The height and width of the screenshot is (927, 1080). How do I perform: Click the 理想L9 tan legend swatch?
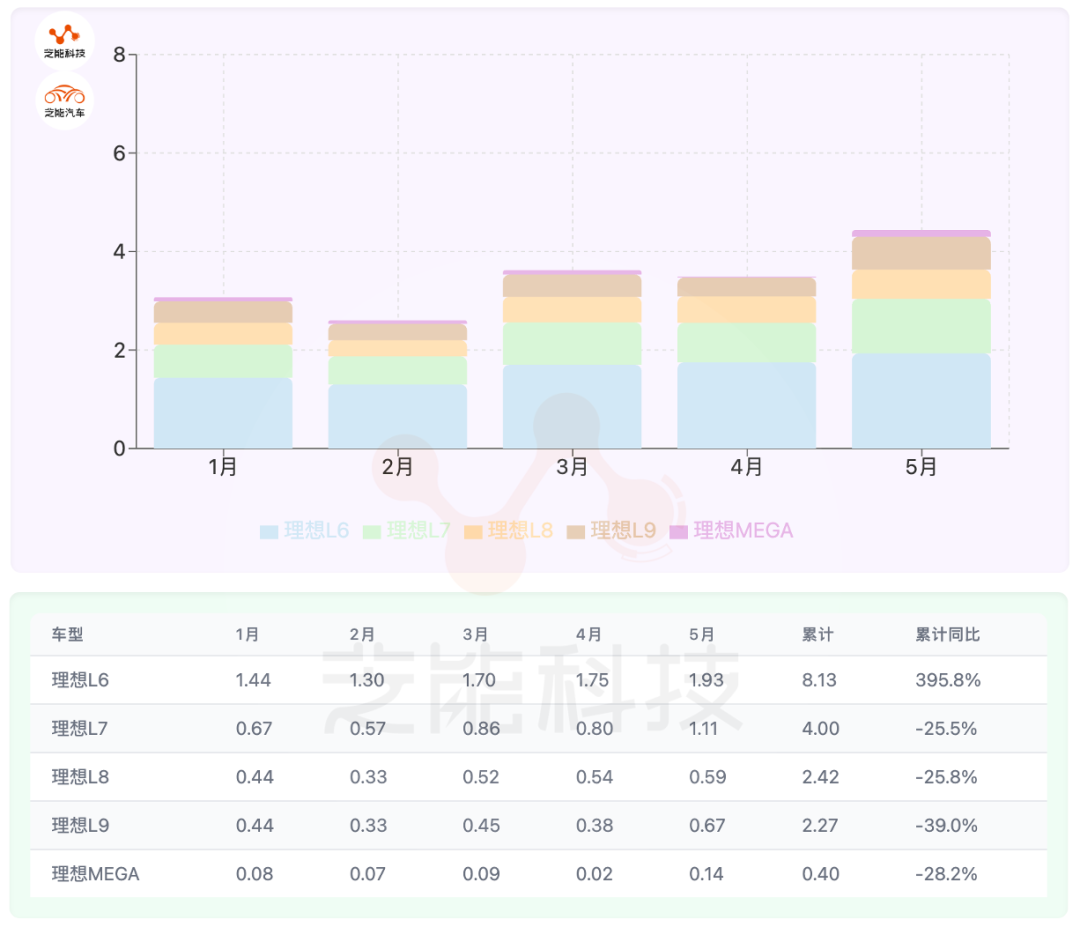pos(576,532)
